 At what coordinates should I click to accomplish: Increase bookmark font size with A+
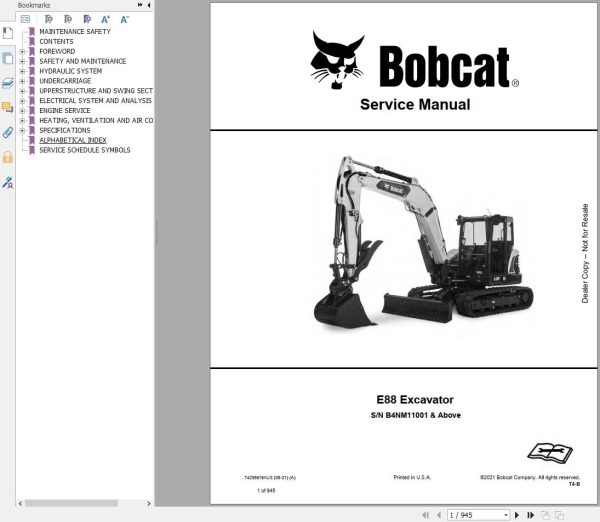click(x=106, y=19)
